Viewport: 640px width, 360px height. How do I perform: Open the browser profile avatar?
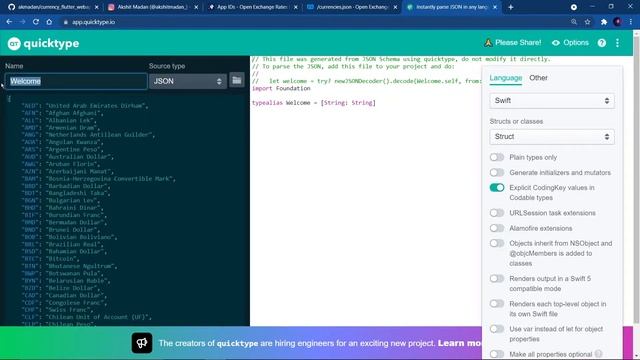[617, 22]
